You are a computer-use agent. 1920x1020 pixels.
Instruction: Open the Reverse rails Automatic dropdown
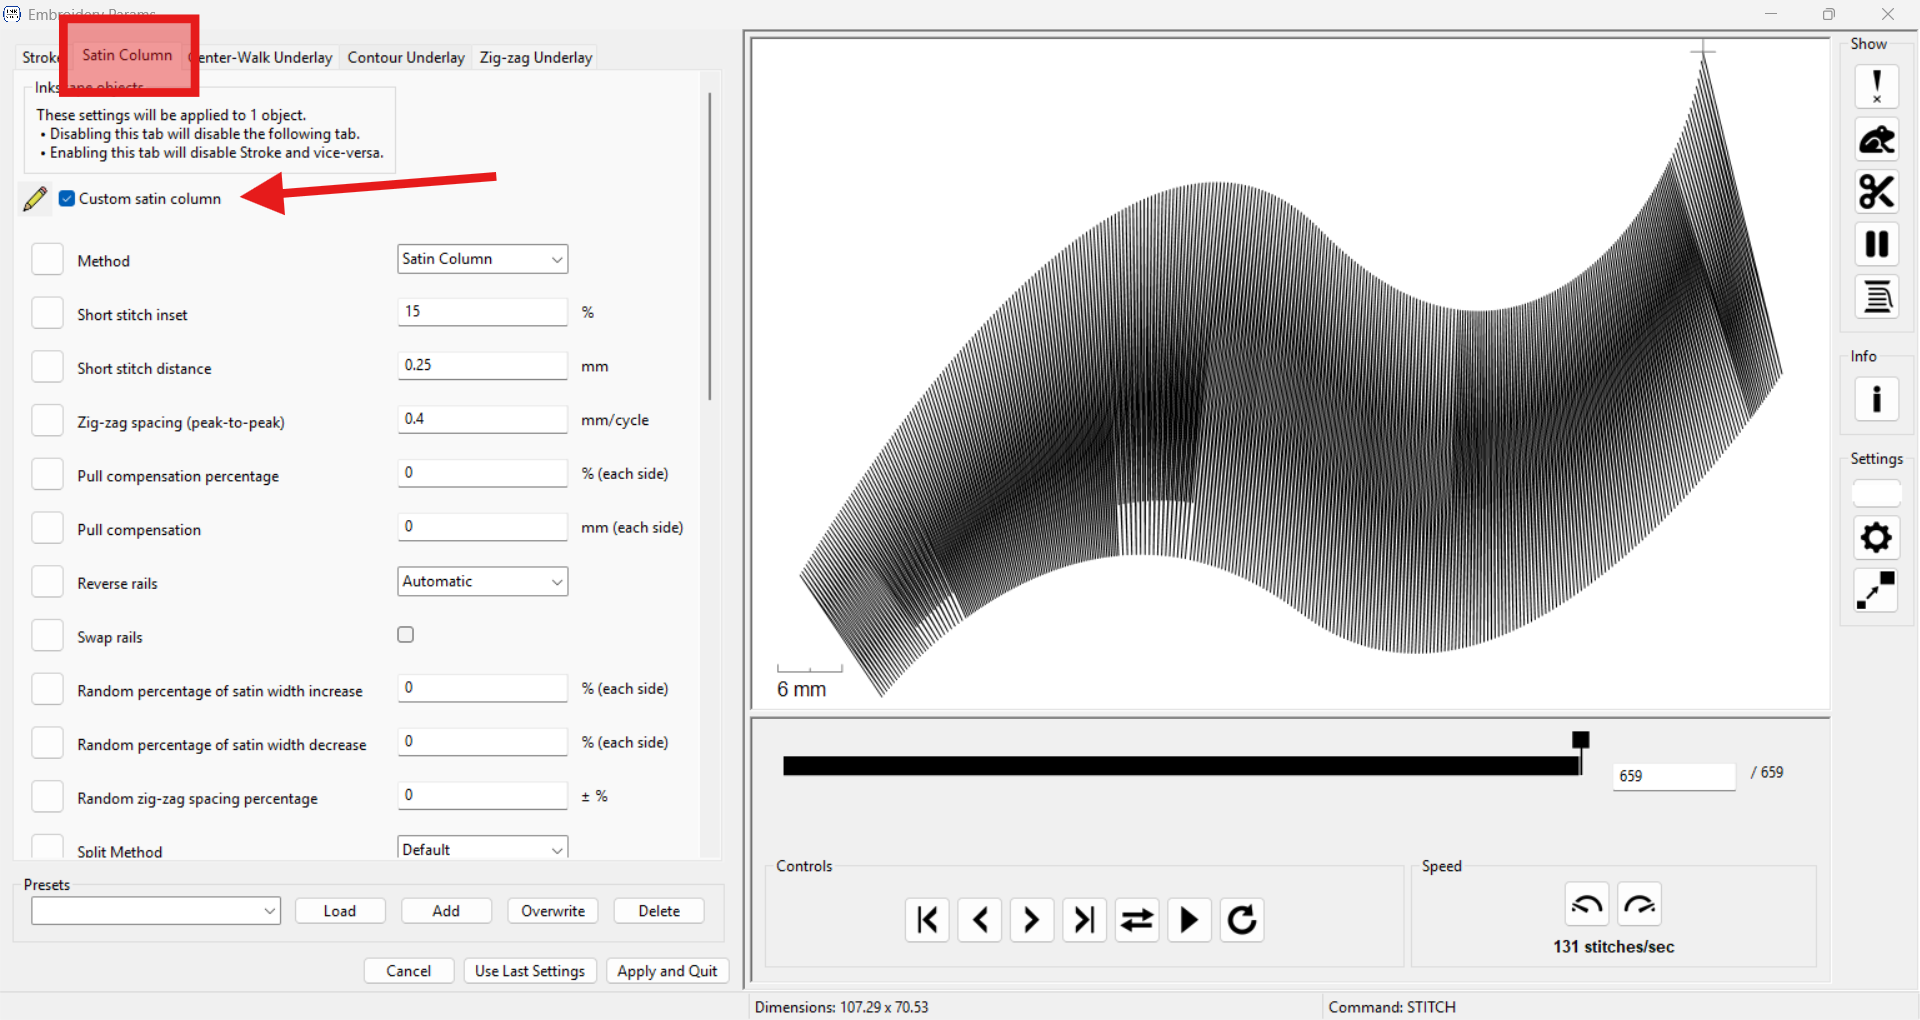point(483,582)
